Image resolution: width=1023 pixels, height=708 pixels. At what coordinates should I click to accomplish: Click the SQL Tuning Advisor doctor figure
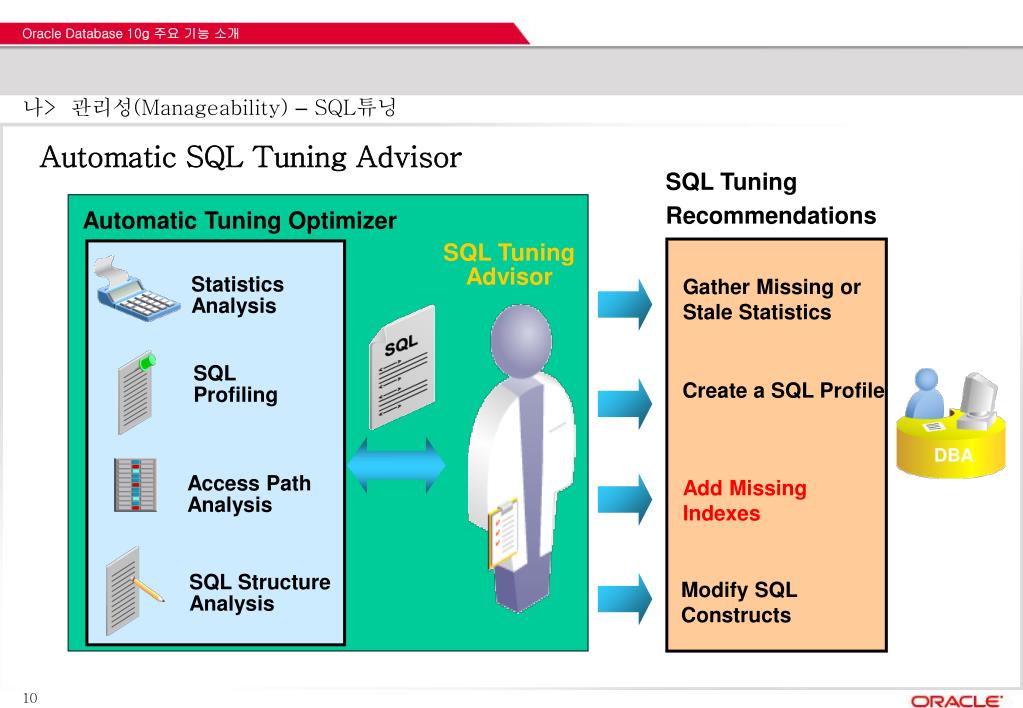pyautogui.click(x=521, y=459)
